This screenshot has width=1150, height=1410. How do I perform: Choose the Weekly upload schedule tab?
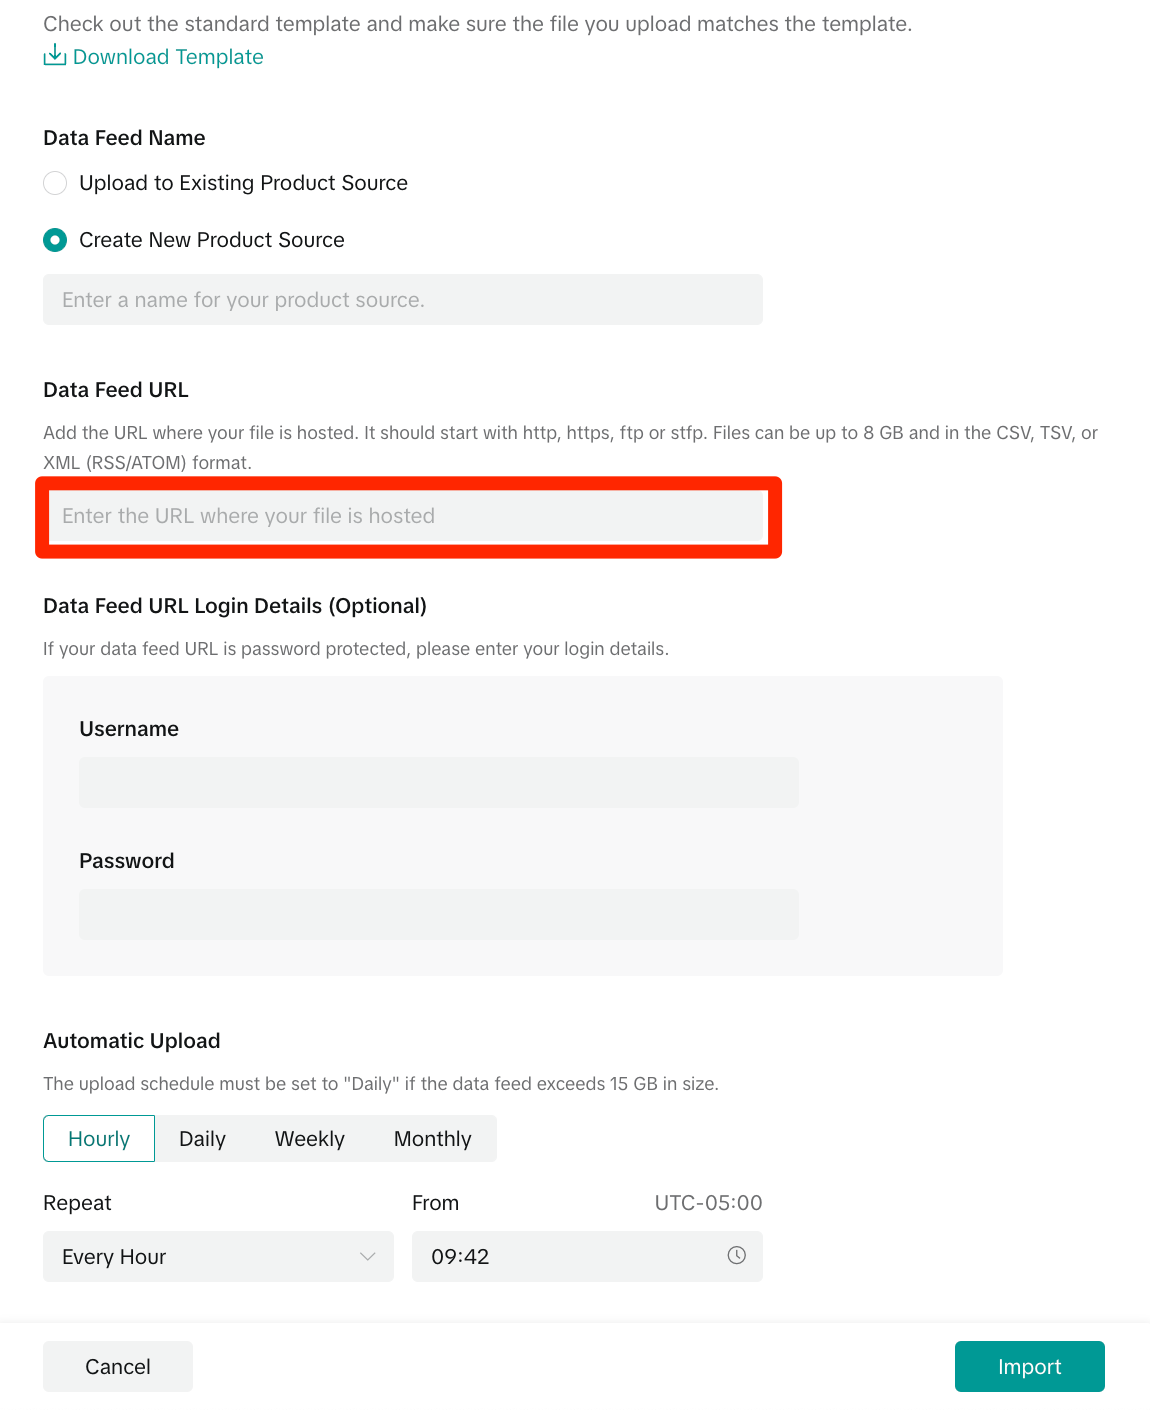pyautogui.click(x=310, y=1139)
